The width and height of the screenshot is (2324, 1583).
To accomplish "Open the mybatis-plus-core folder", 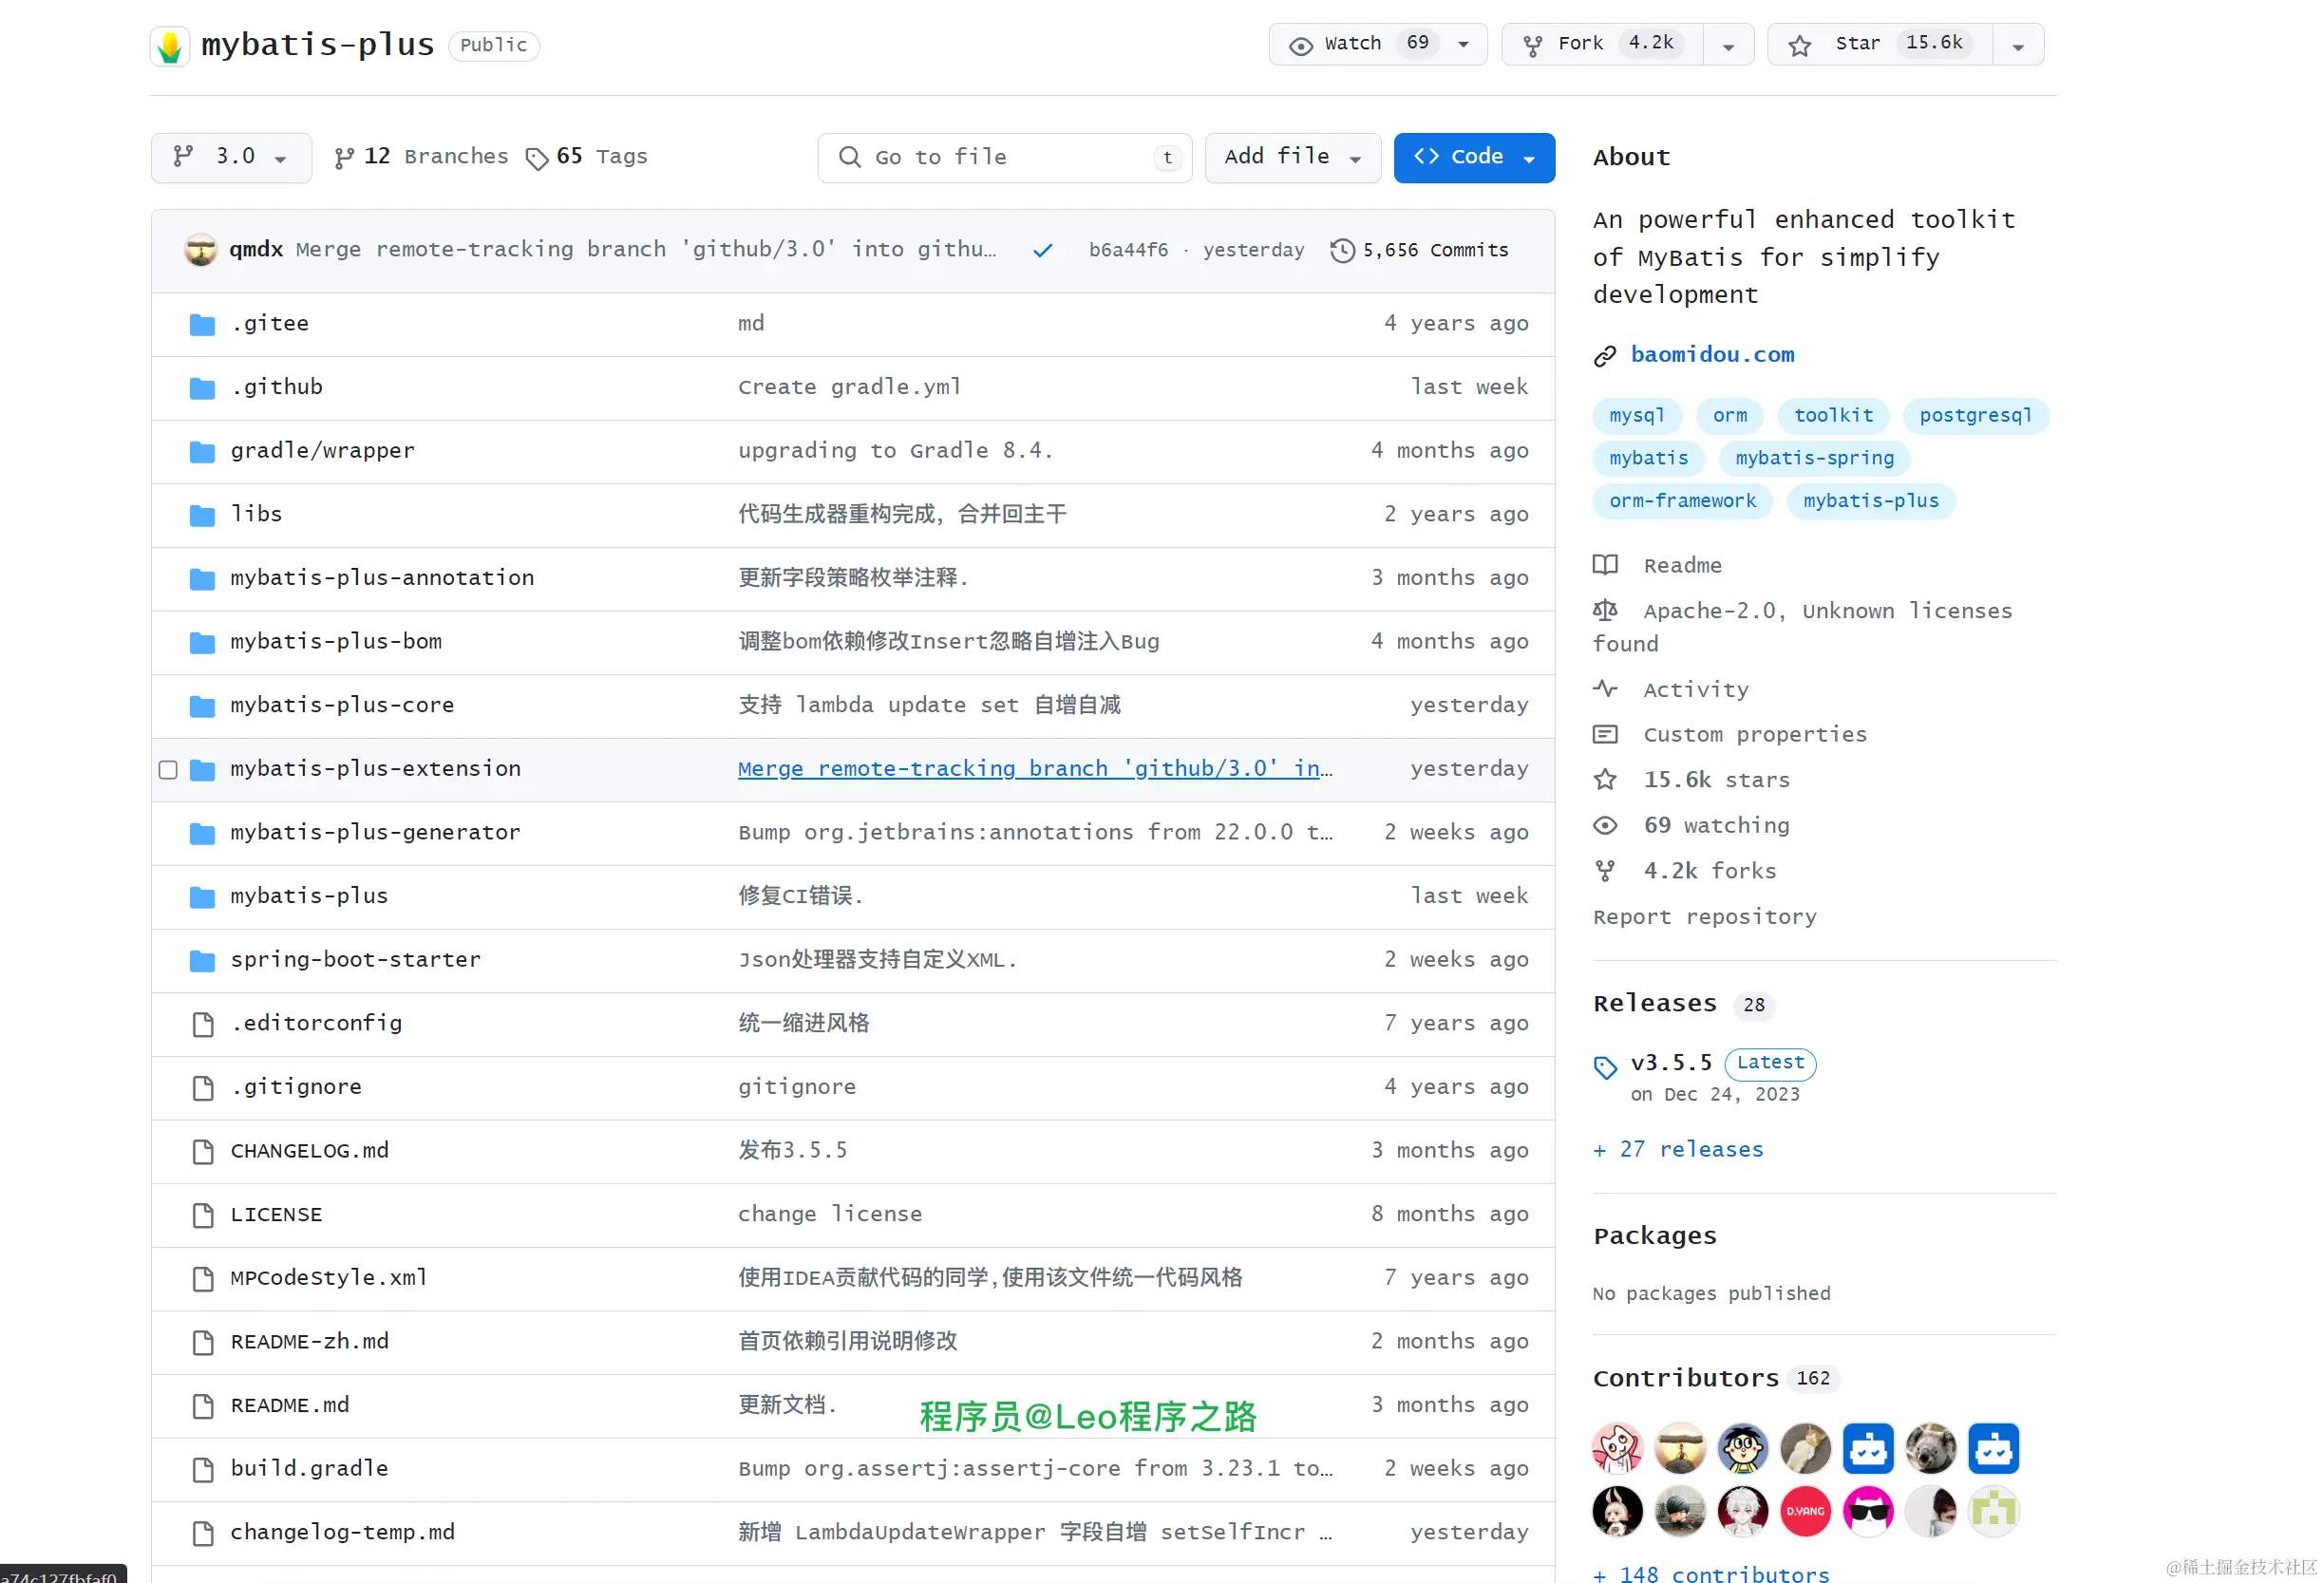I will (x=342, y=705).
